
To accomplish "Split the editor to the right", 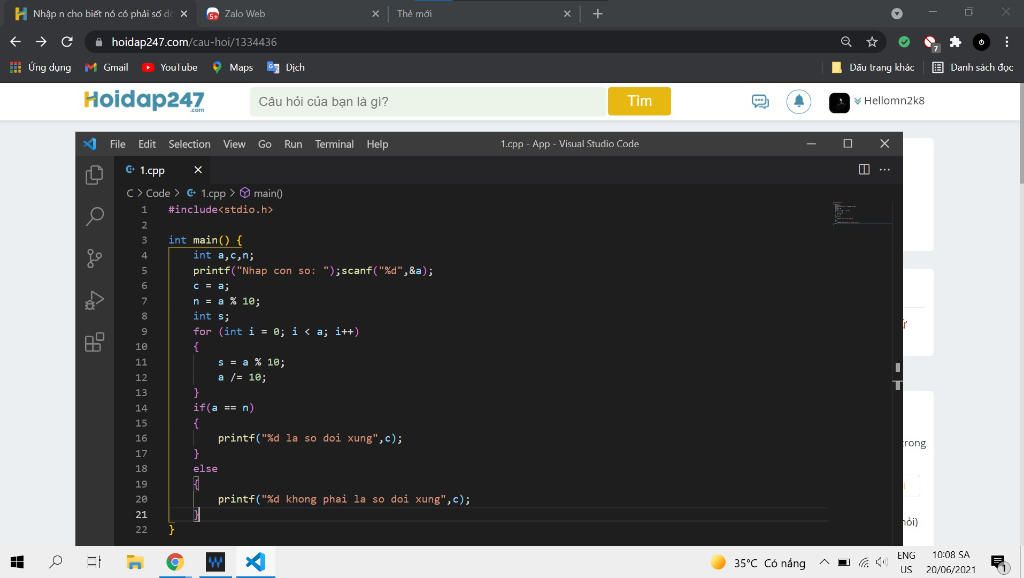I will pos(864,170).
